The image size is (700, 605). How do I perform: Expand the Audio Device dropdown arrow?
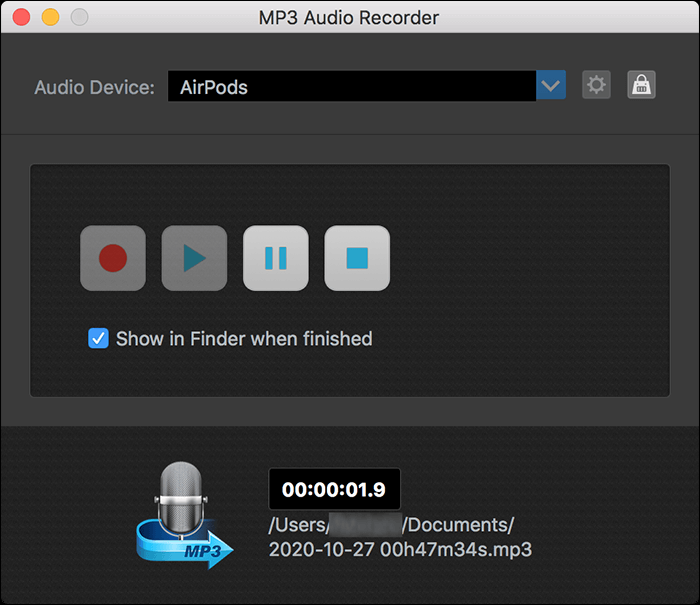pyautogui.click(x=551, y=86)
